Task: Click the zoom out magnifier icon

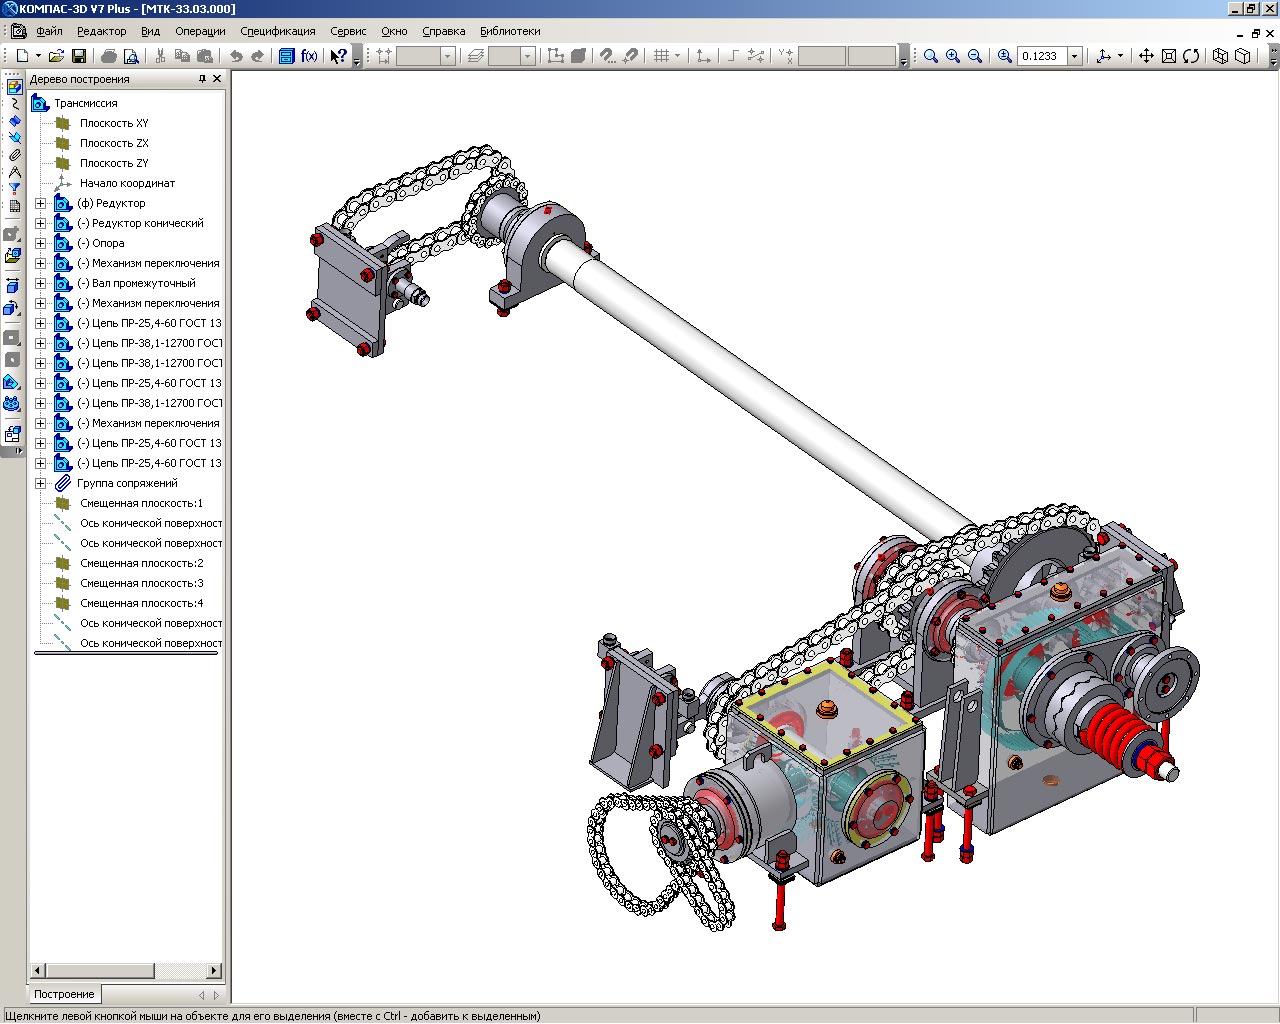Action: [x=975, y=56]
